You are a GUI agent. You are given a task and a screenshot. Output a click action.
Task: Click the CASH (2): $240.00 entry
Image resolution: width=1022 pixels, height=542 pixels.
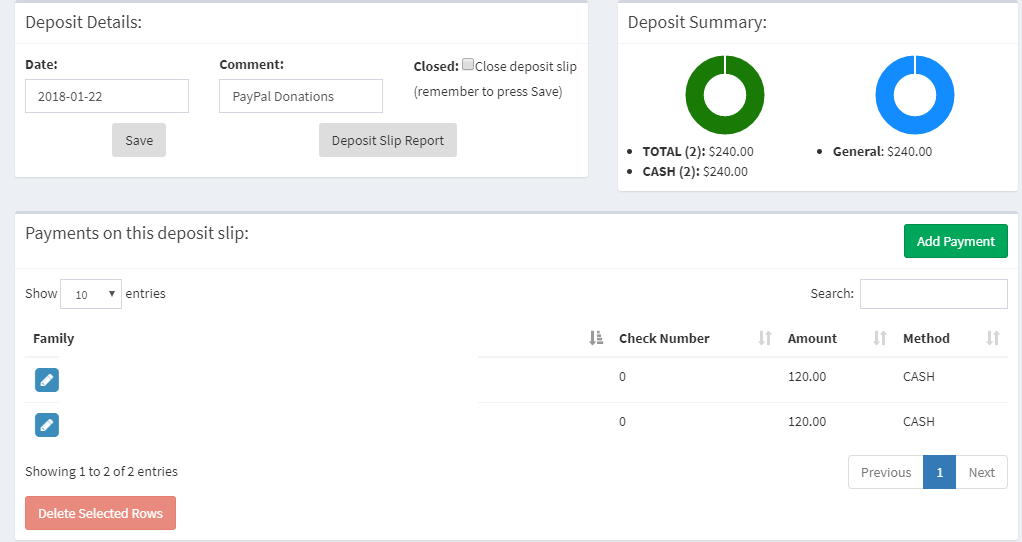click(x=695, y=172)
